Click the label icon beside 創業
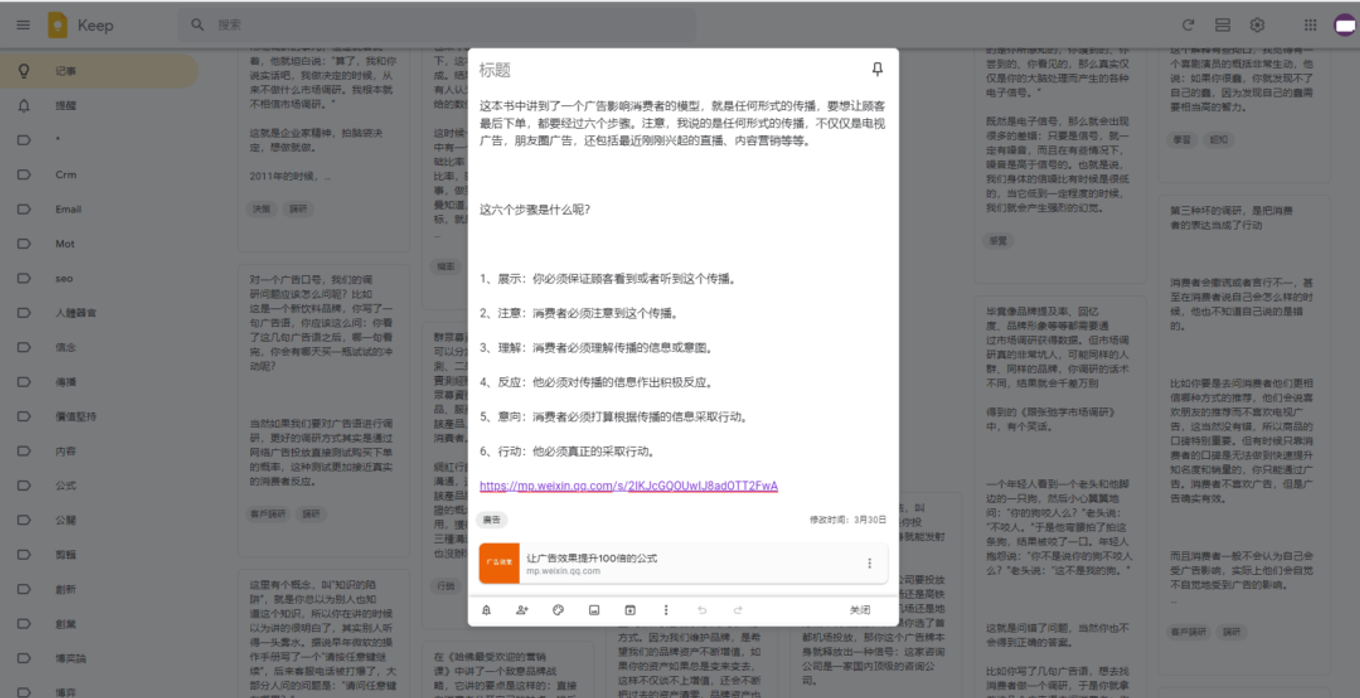The width and height of the screenshot is (1360, 698). tap(24, 624)
